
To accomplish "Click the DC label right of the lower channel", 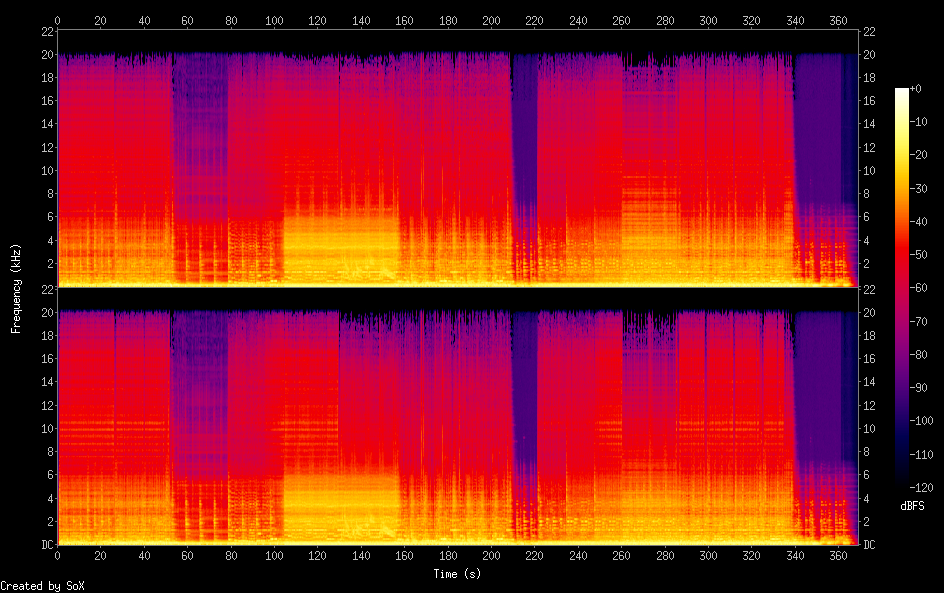I will (x=869, y=545).
